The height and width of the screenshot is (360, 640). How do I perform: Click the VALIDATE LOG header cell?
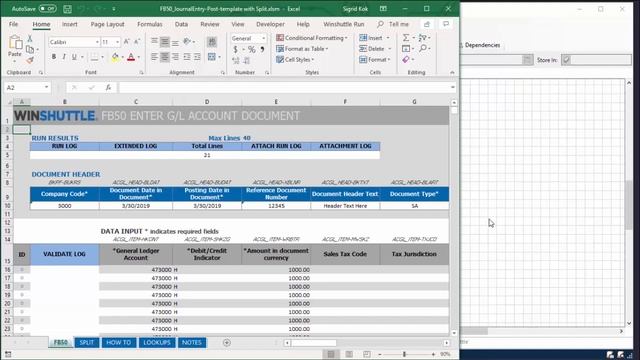[x=64, y=254]
